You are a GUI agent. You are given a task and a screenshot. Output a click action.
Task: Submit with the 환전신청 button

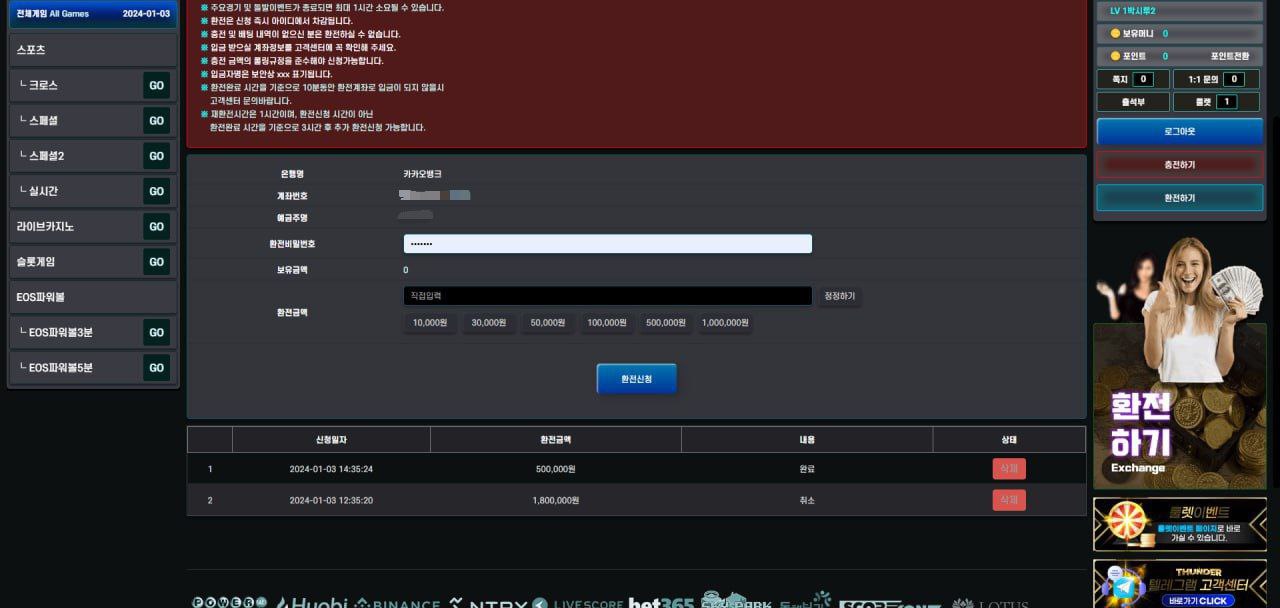(636, 379)
